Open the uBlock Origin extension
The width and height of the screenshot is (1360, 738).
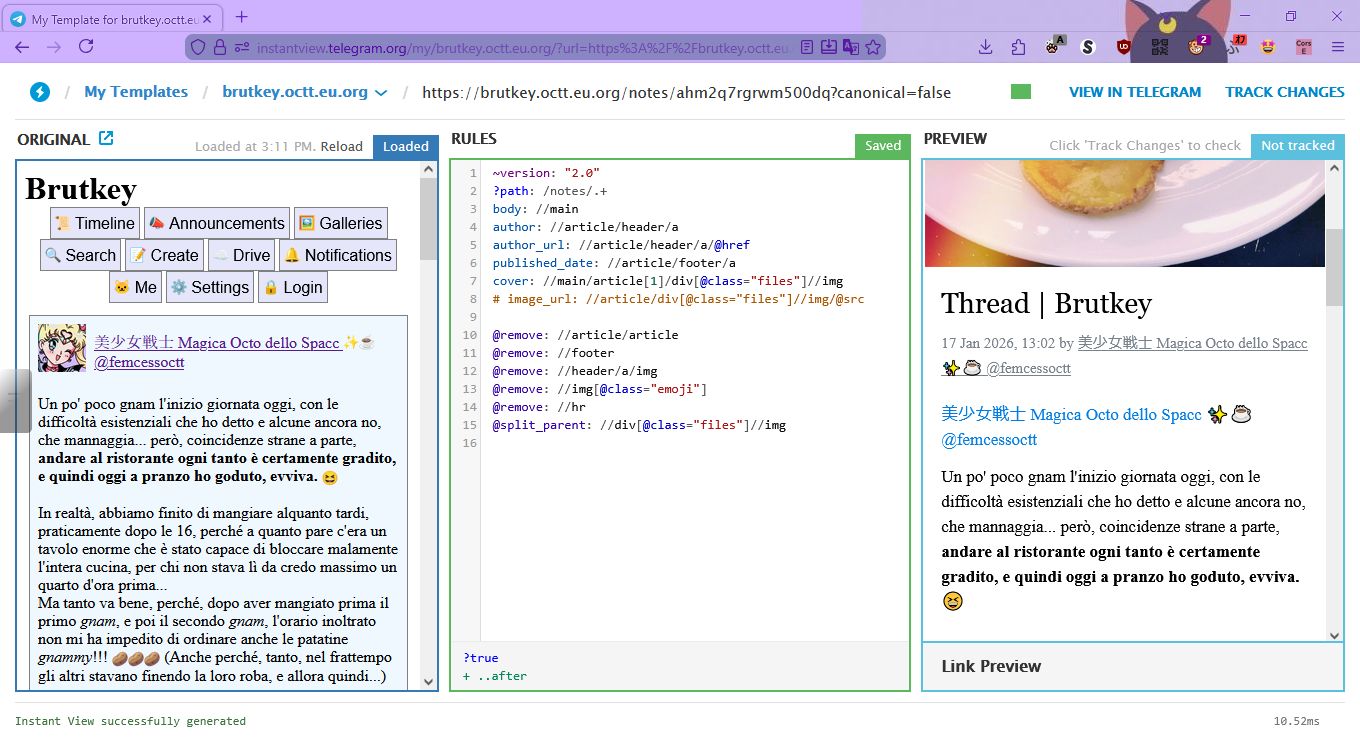pos(1122,46)
